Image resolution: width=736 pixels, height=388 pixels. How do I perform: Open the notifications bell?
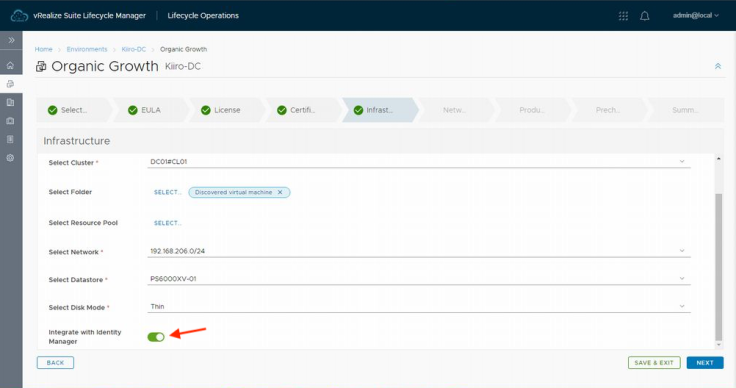(x=645, y=16)
